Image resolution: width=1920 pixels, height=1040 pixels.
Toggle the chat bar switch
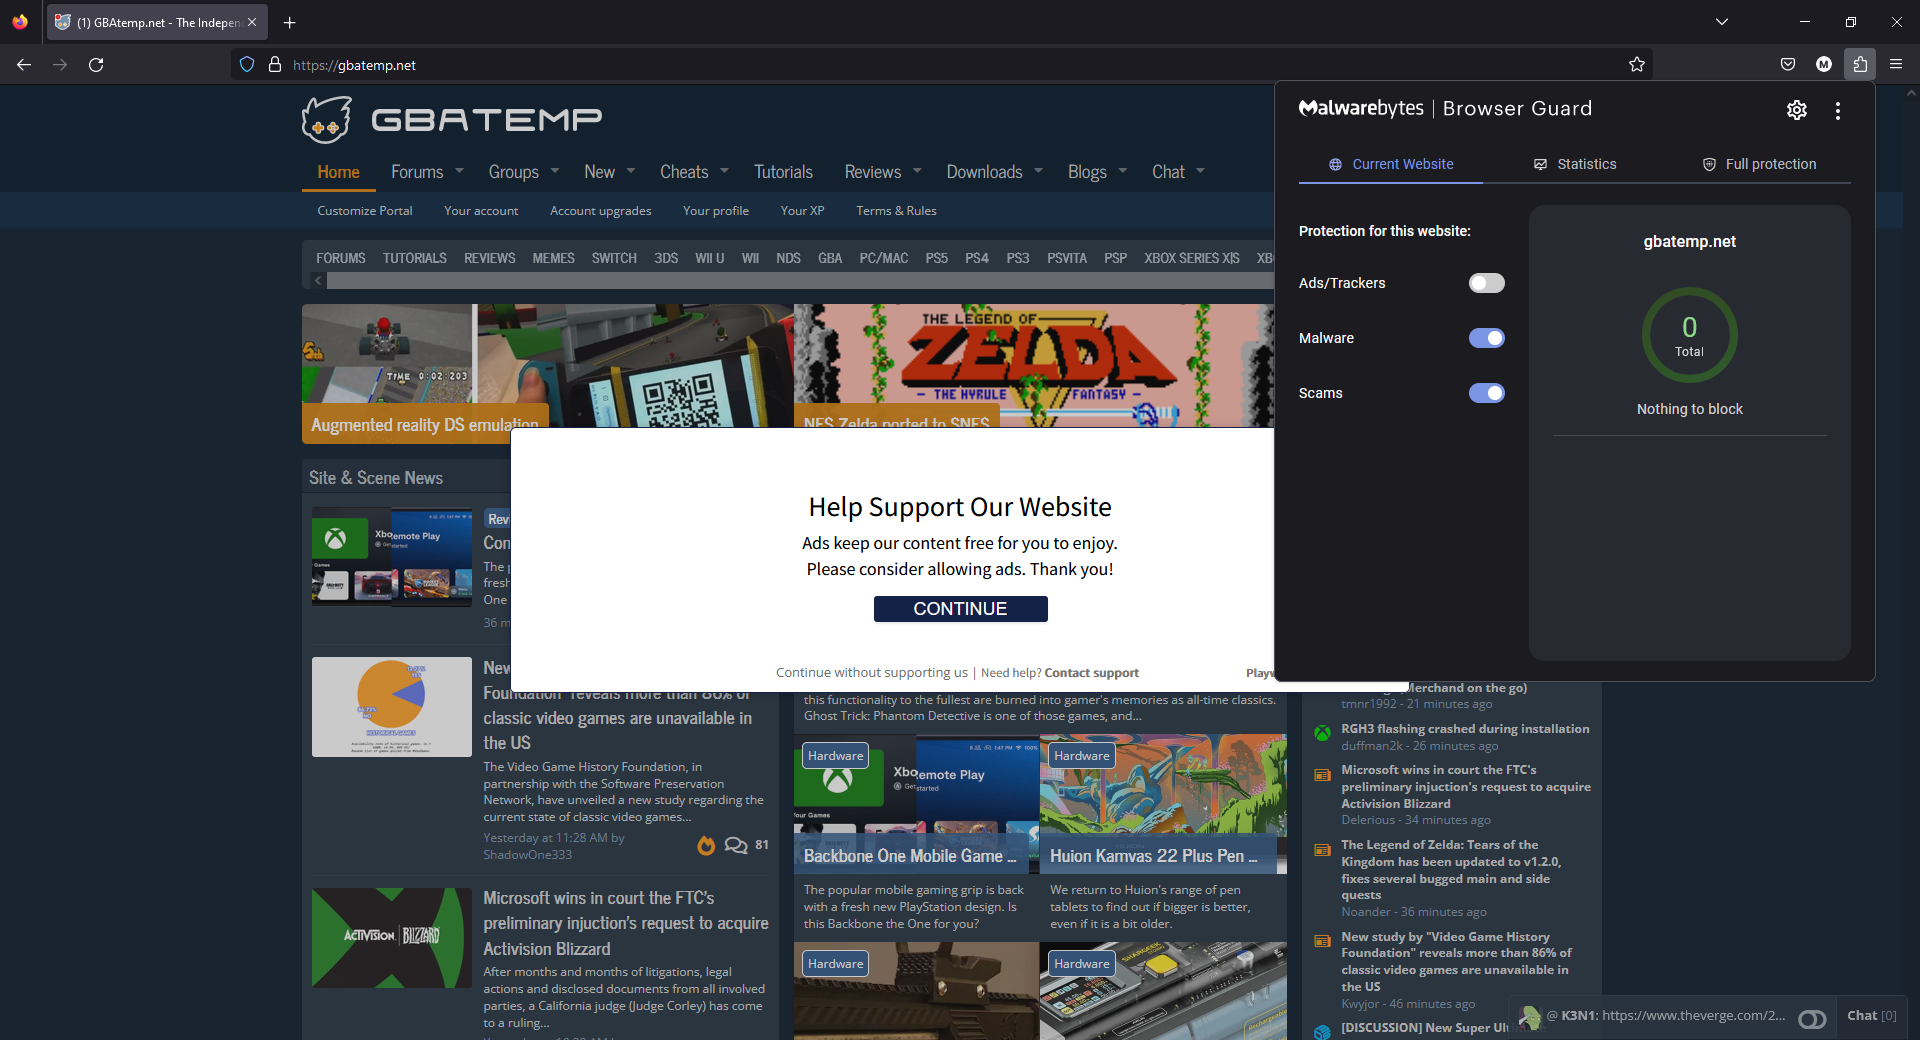[x=1812, y=1019]
